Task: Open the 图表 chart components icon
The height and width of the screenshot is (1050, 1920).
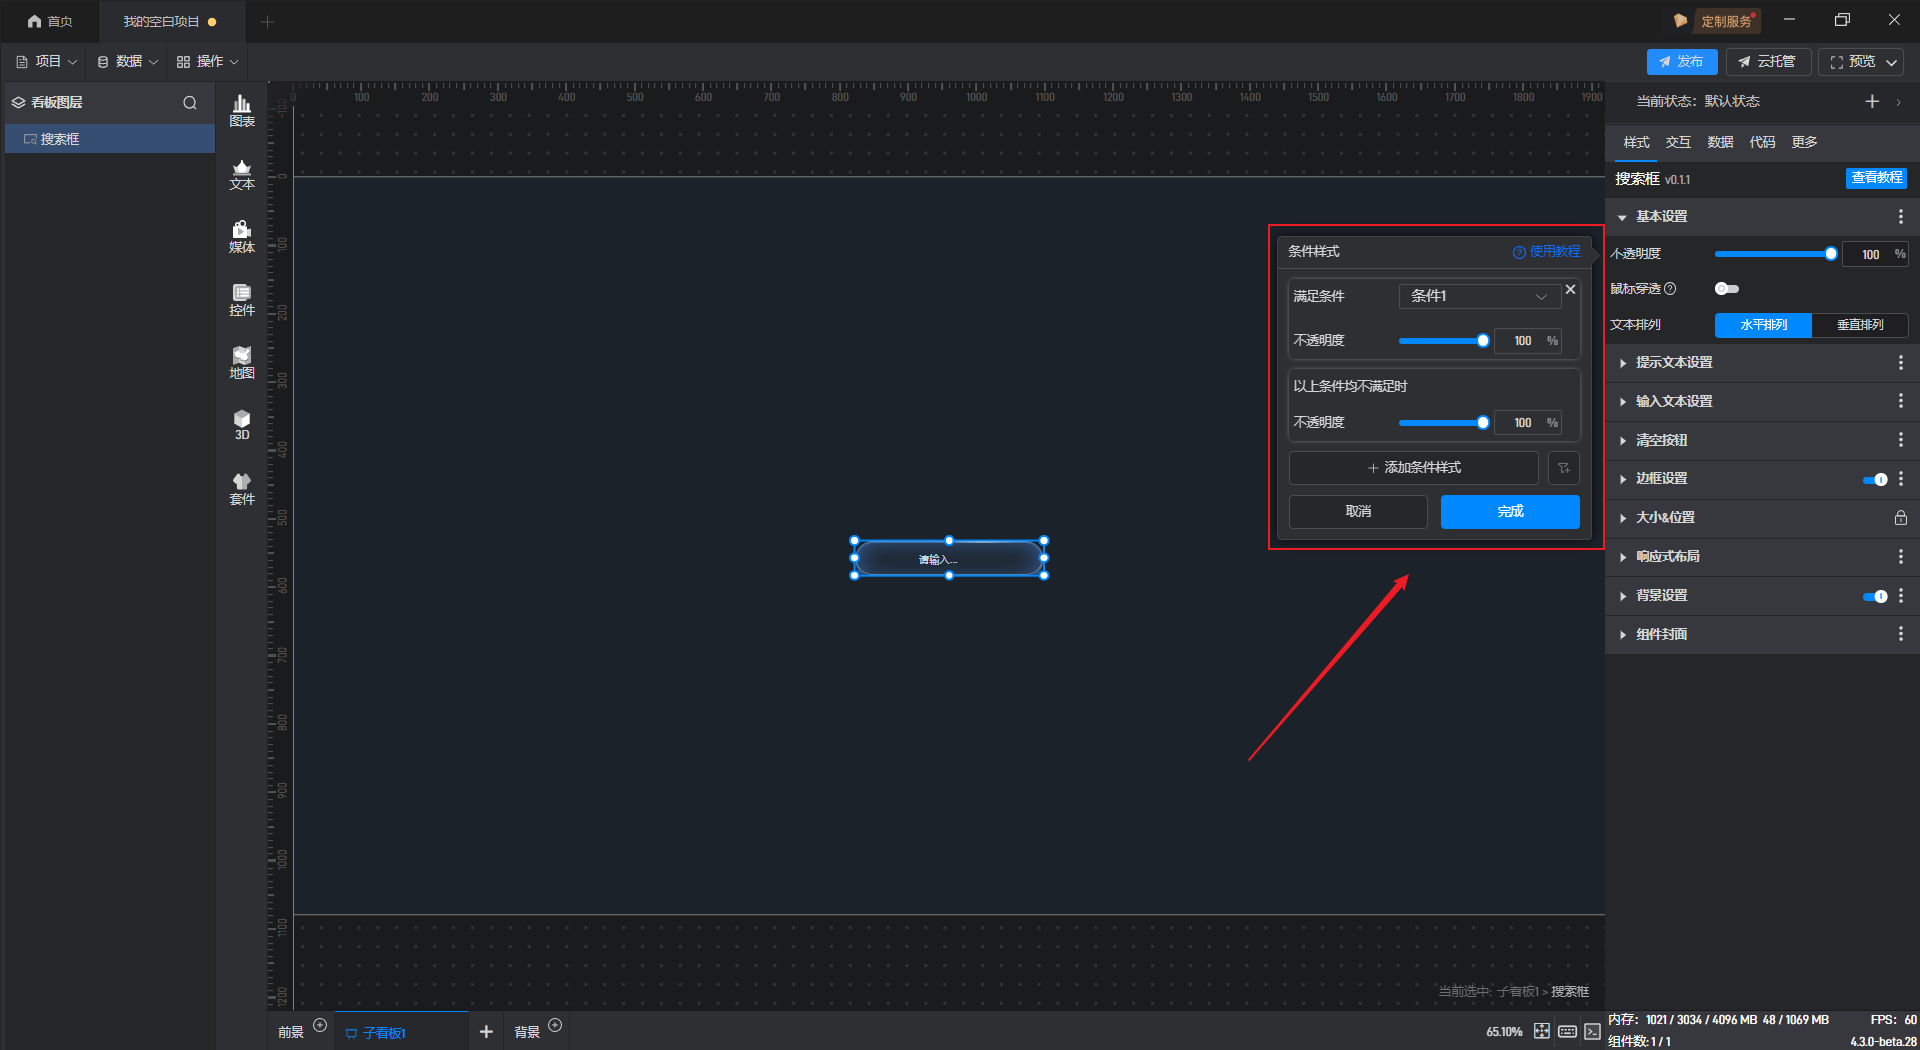Action: [242, 110]
